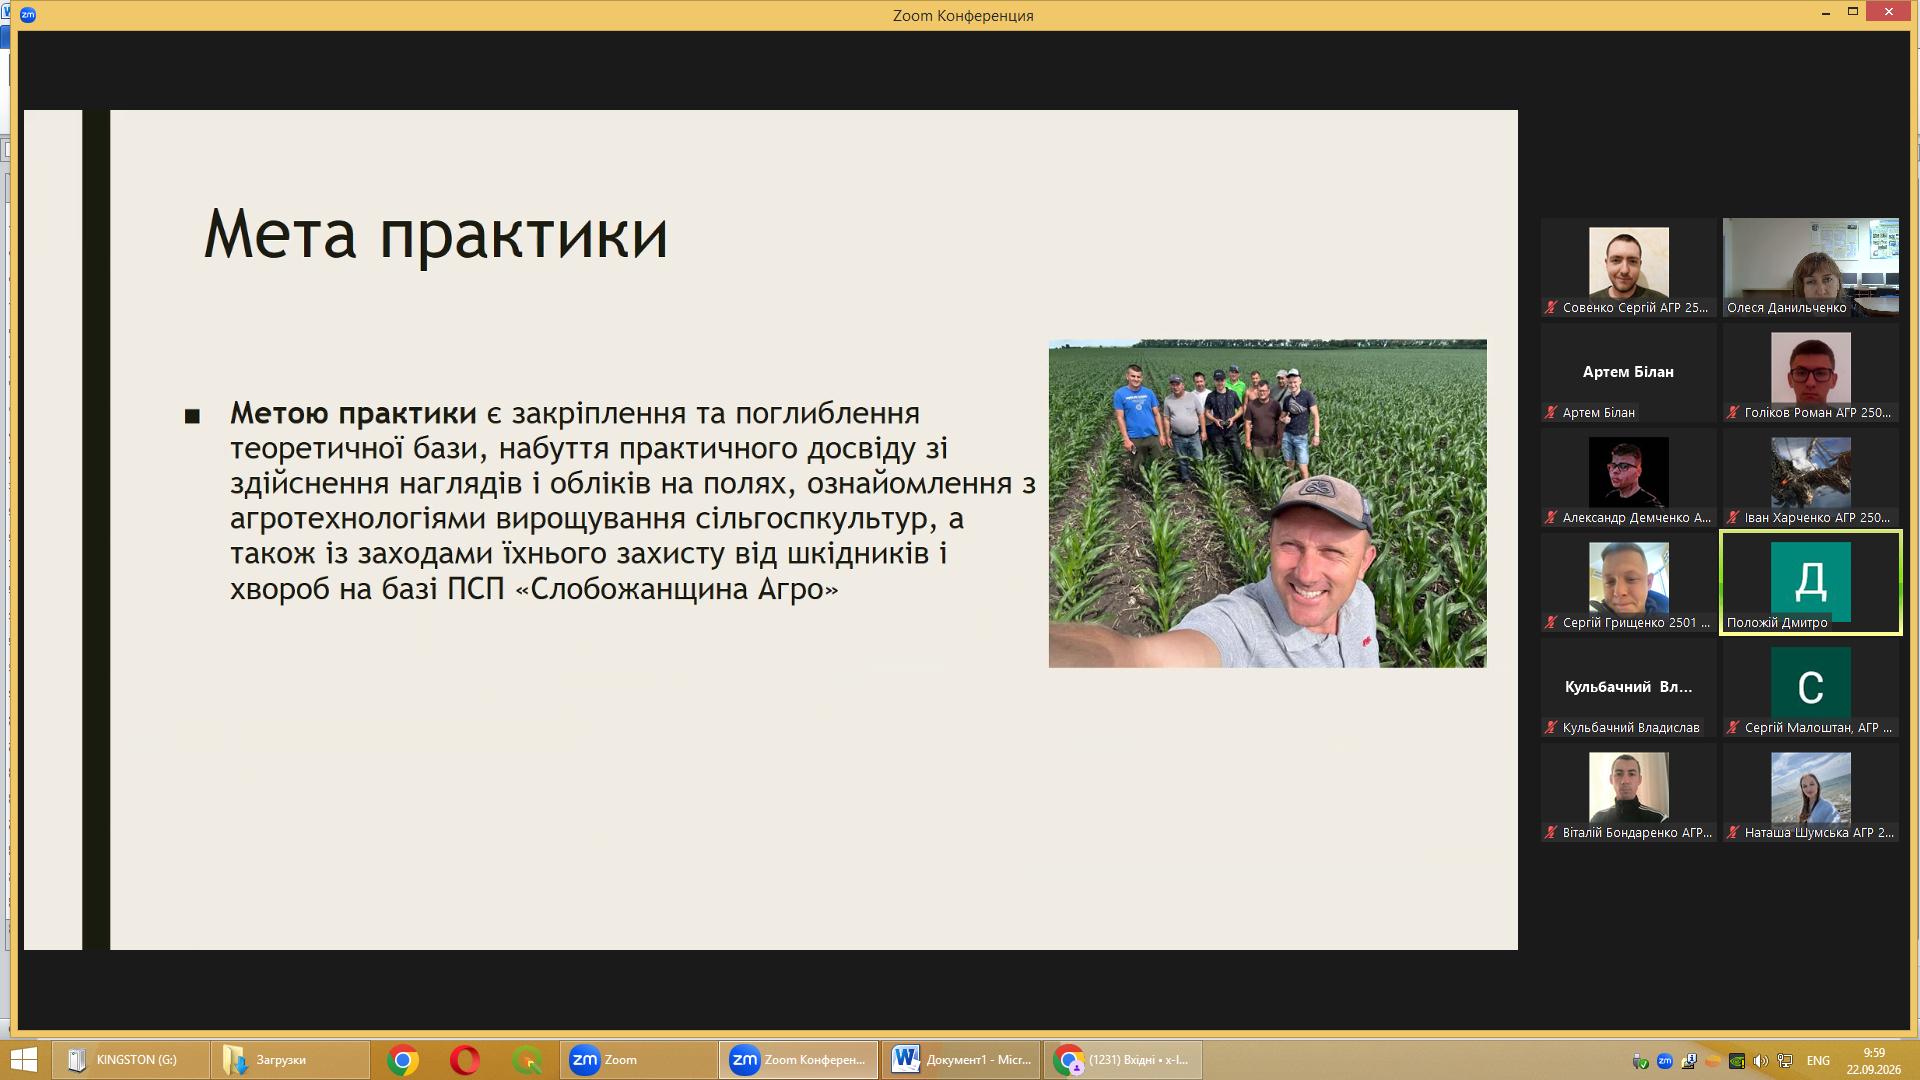Click the Safely Remove Hardware USB icon
Image resolution: width=1920 pixels, height=1080 pixels.
point(1640,1061)
